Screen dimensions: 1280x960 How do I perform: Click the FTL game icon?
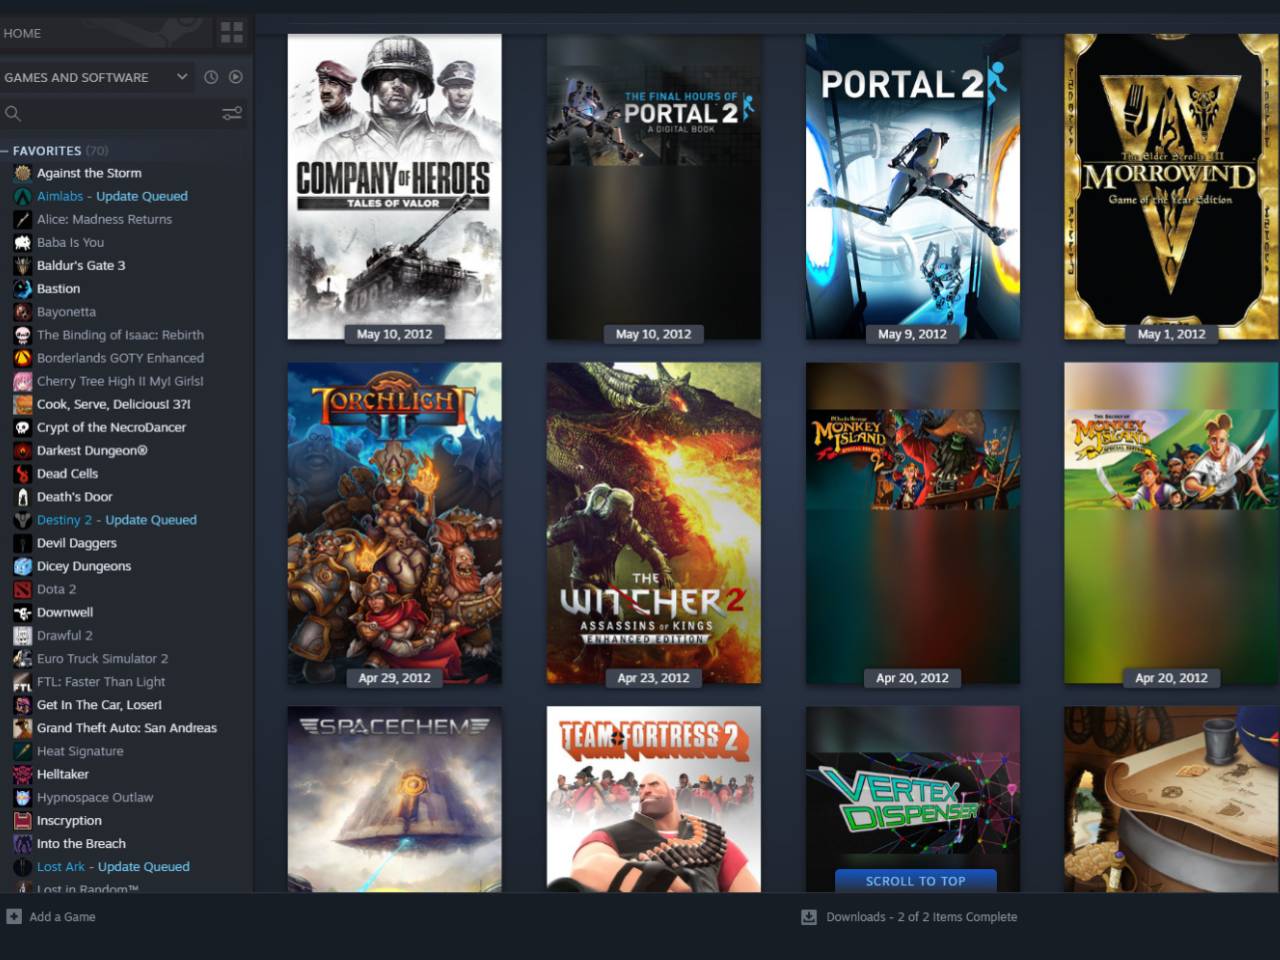[22, 682]
